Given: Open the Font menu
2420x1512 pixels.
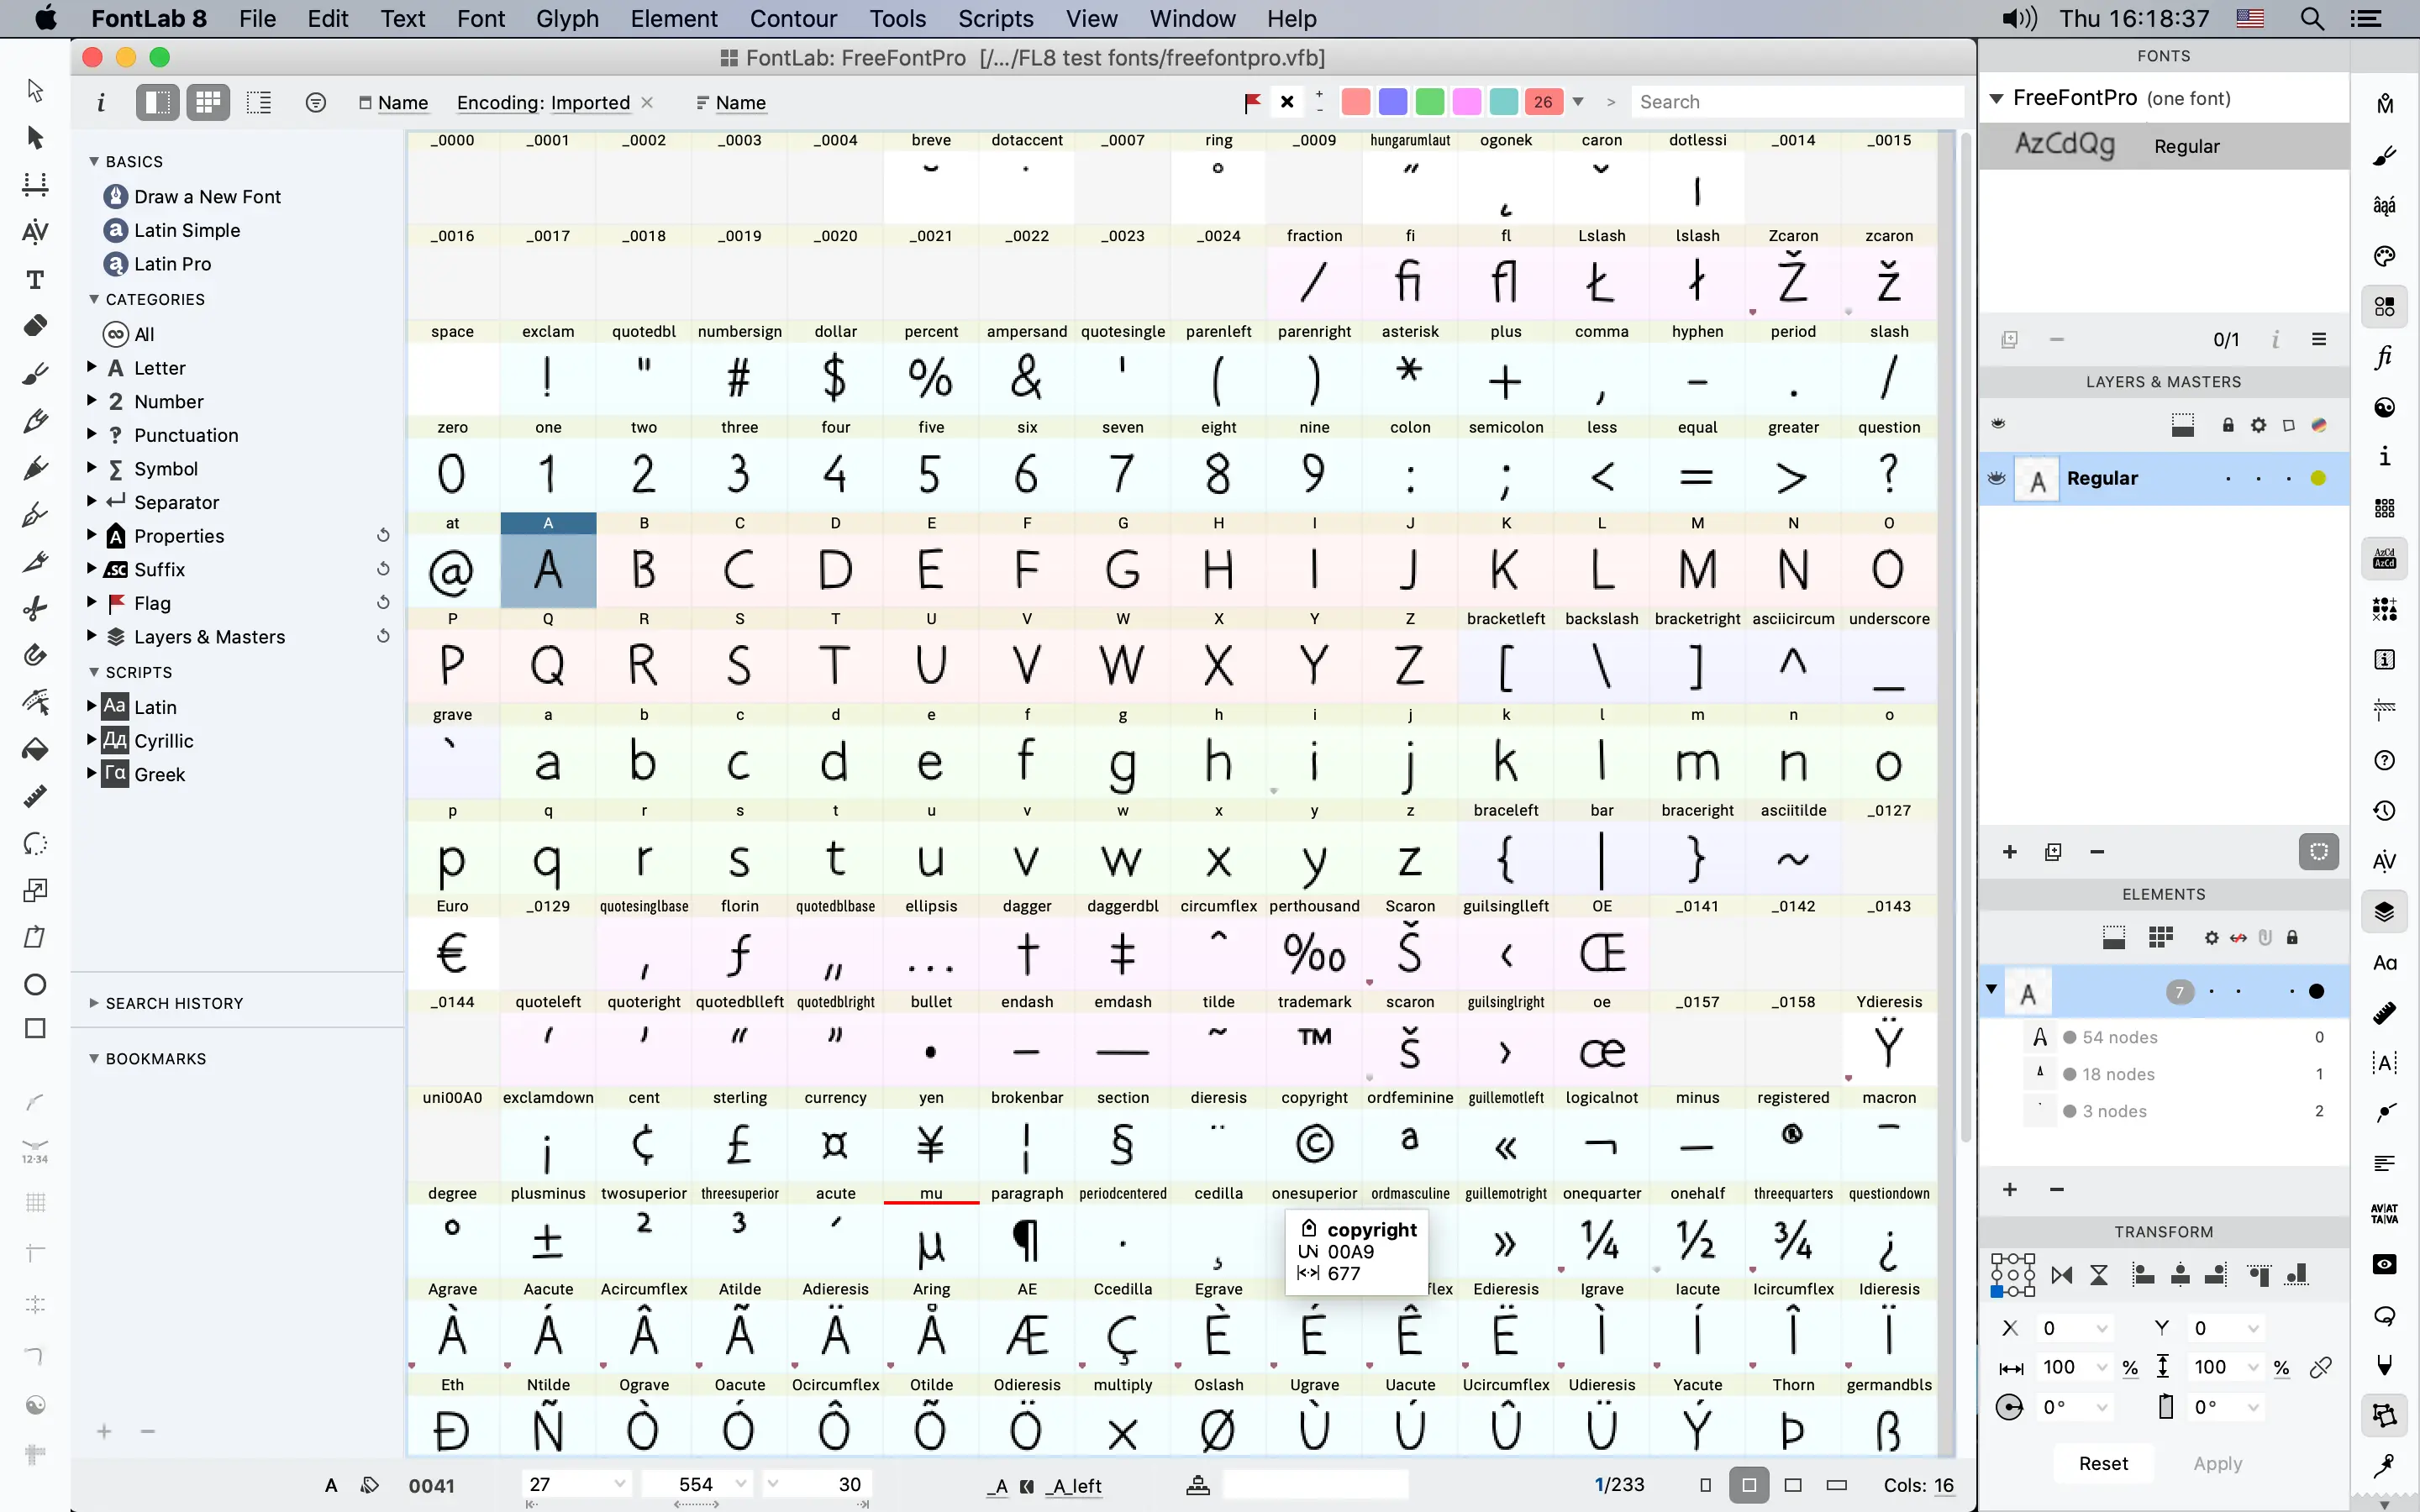Looking at the screenshot, I should click(x=481, y=18).
